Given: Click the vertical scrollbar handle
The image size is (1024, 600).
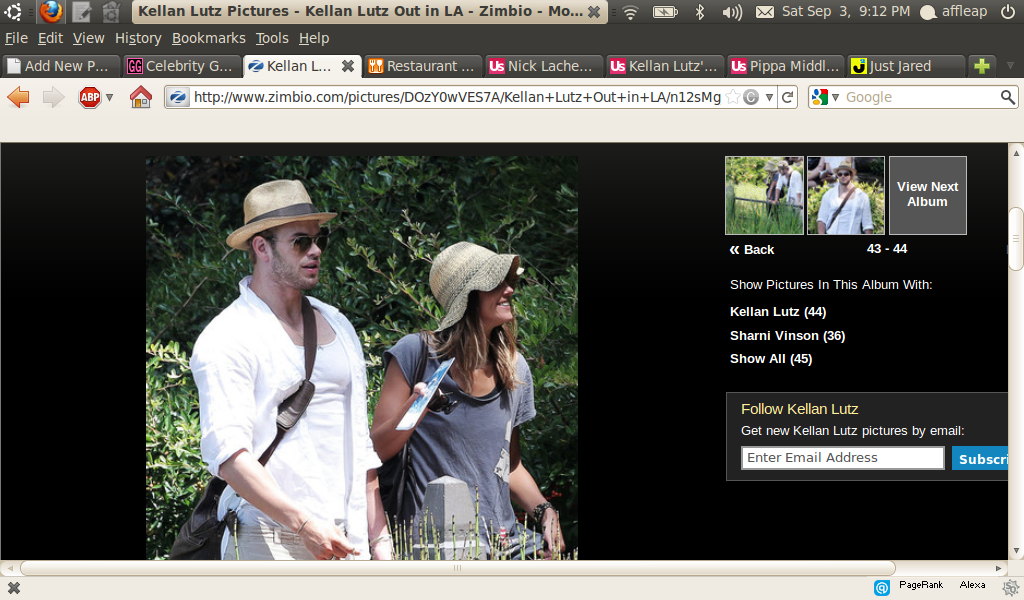Looking at the screenshot, I should [x=1016, y=239].
